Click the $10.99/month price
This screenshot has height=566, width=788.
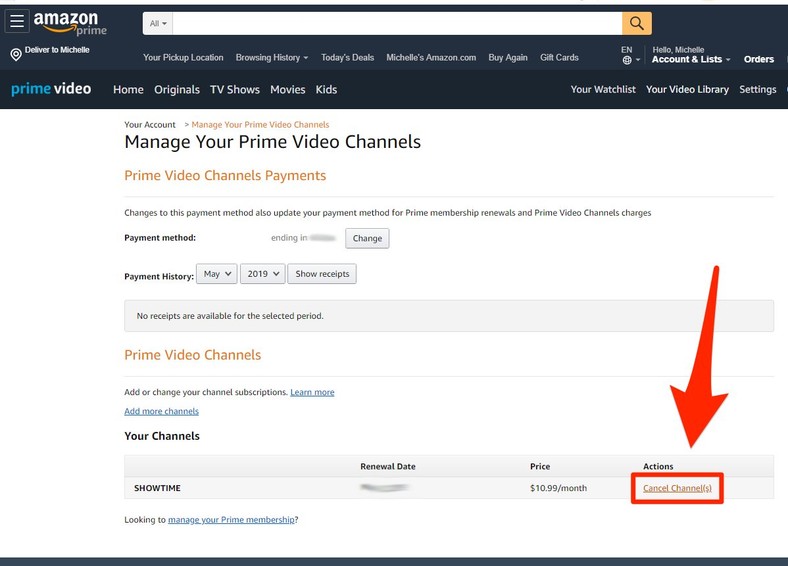[x=558, y=488]
